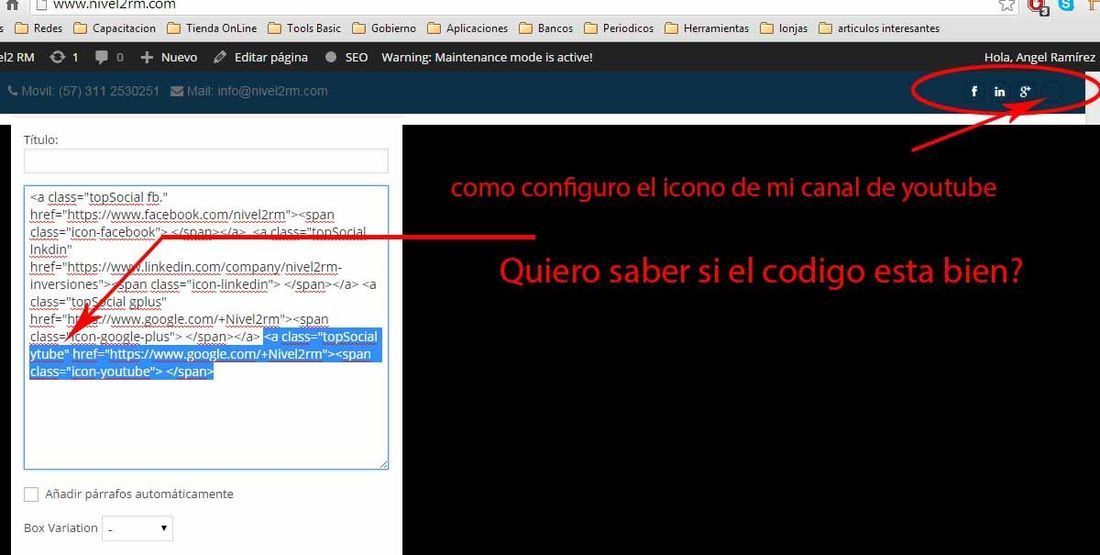Click the Google Plus icon in site header
The image size is (1100, 555).
[1026, 91]
